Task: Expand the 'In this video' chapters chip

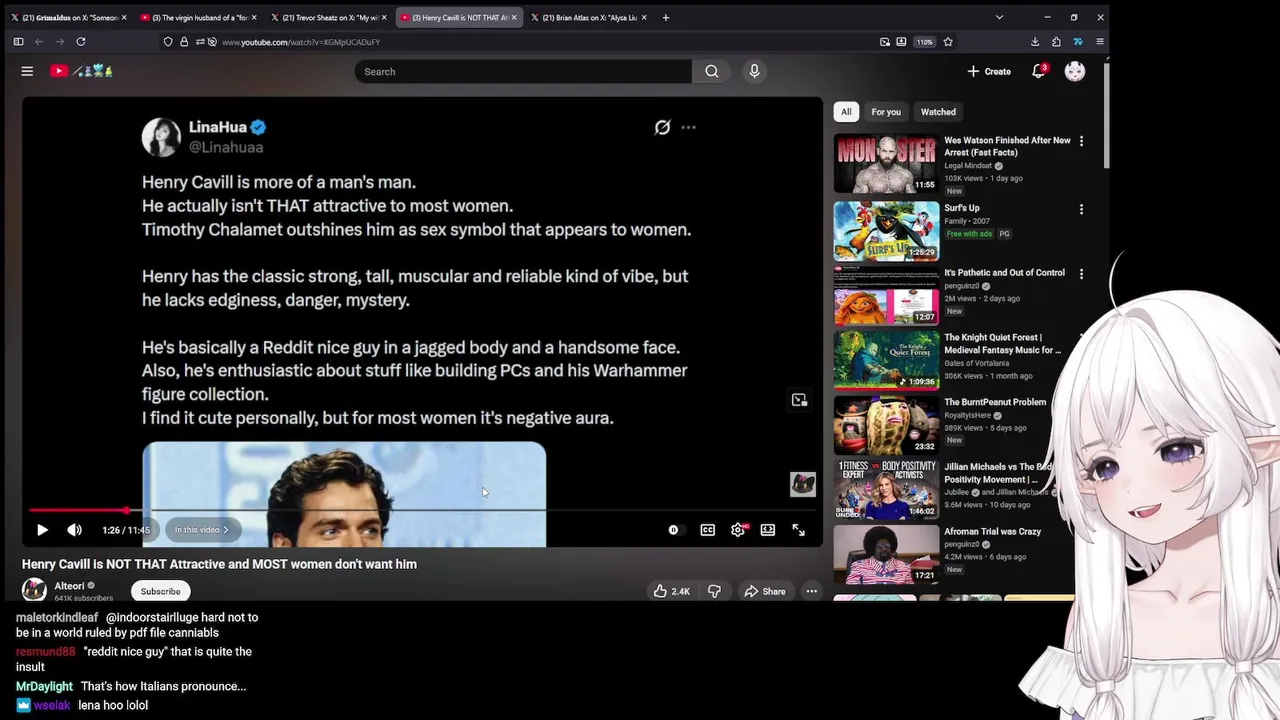Action: pyautogui.click(x=202, y=530)
